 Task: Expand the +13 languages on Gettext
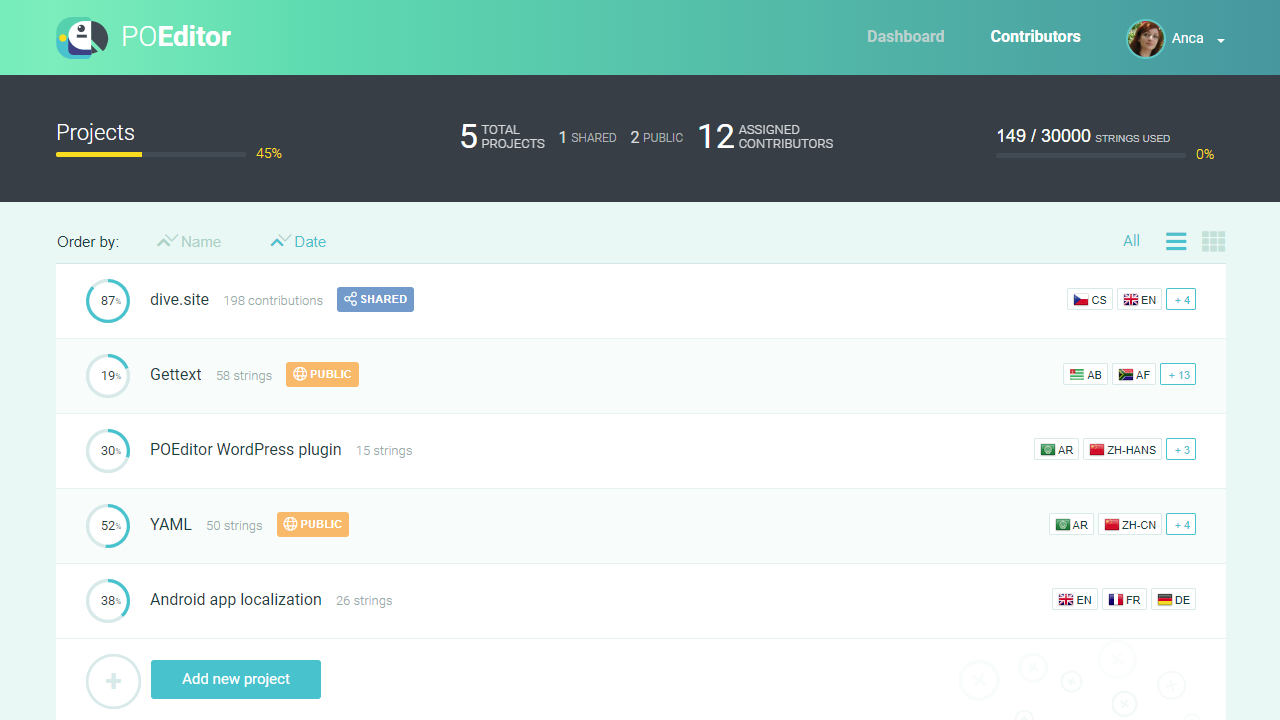[x=1177, y=374]
